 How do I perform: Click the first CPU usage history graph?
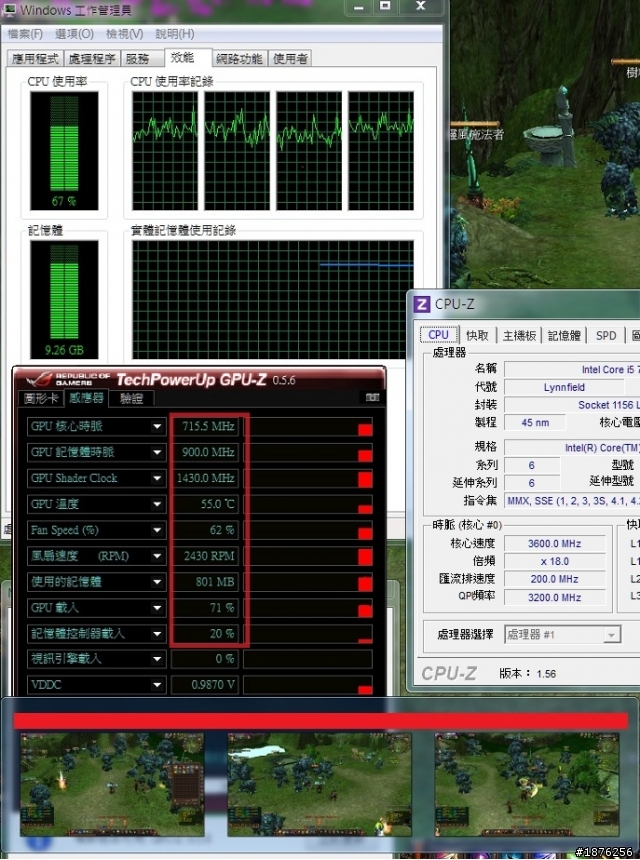[x=165, y=151]
